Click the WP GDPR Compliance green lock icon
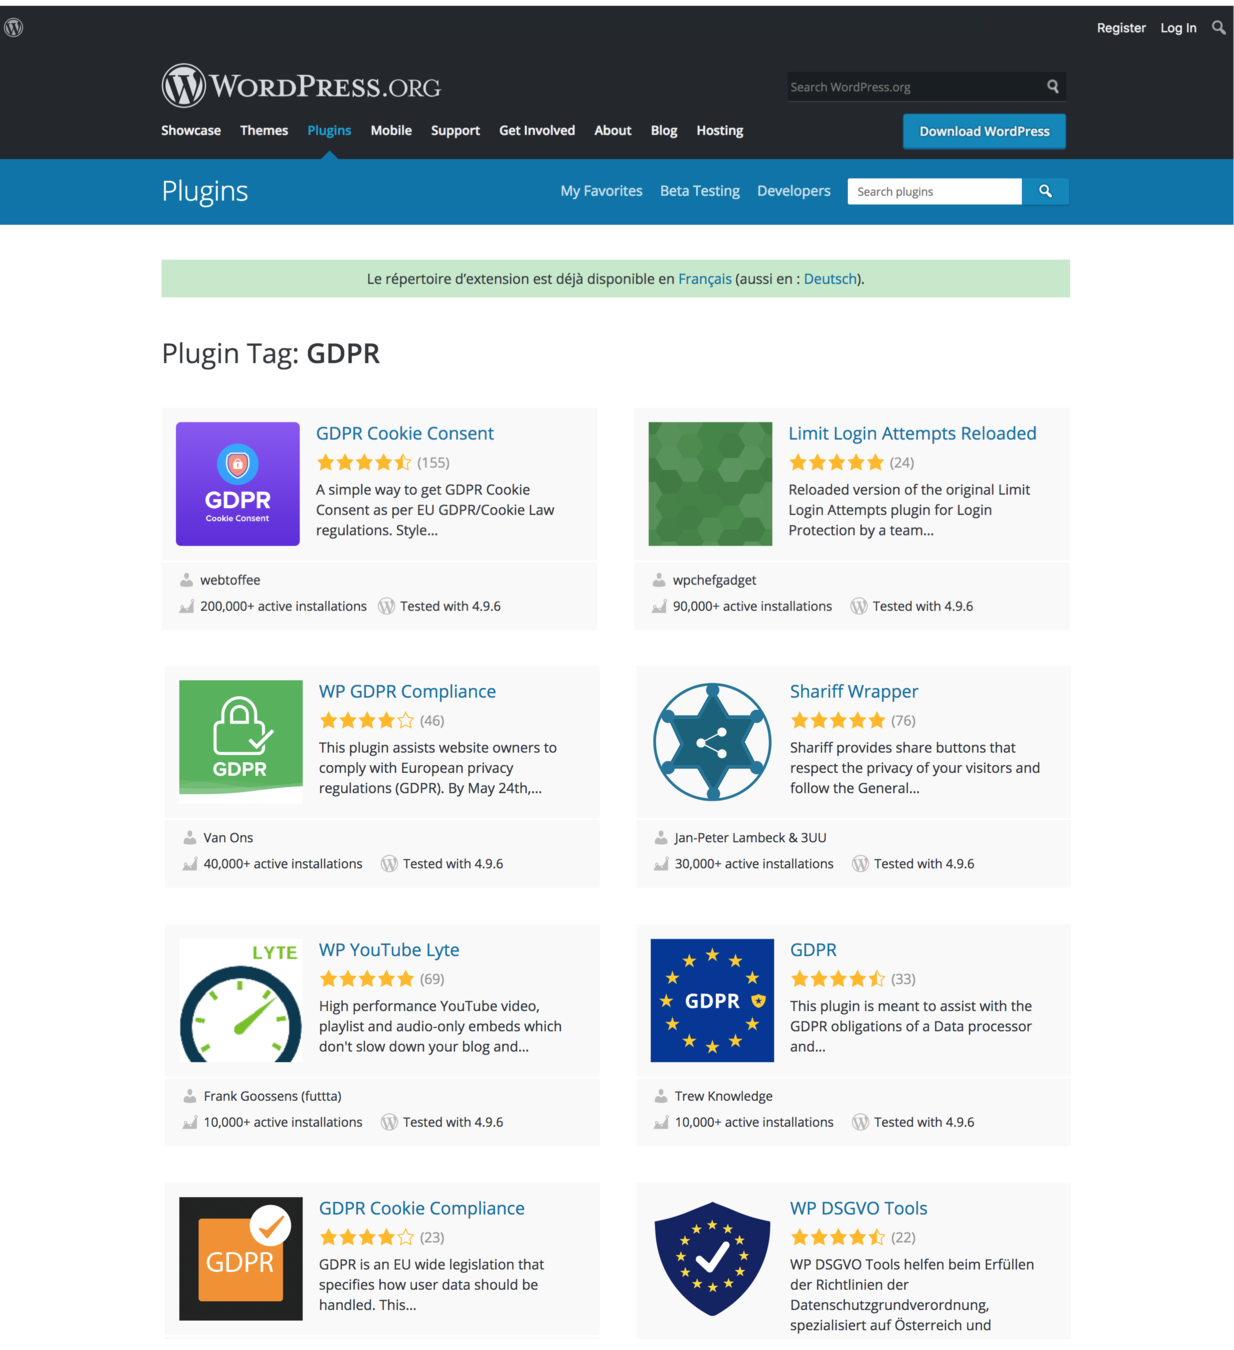The height and width of the screenshot is (1350, 1234). [241, 741]
